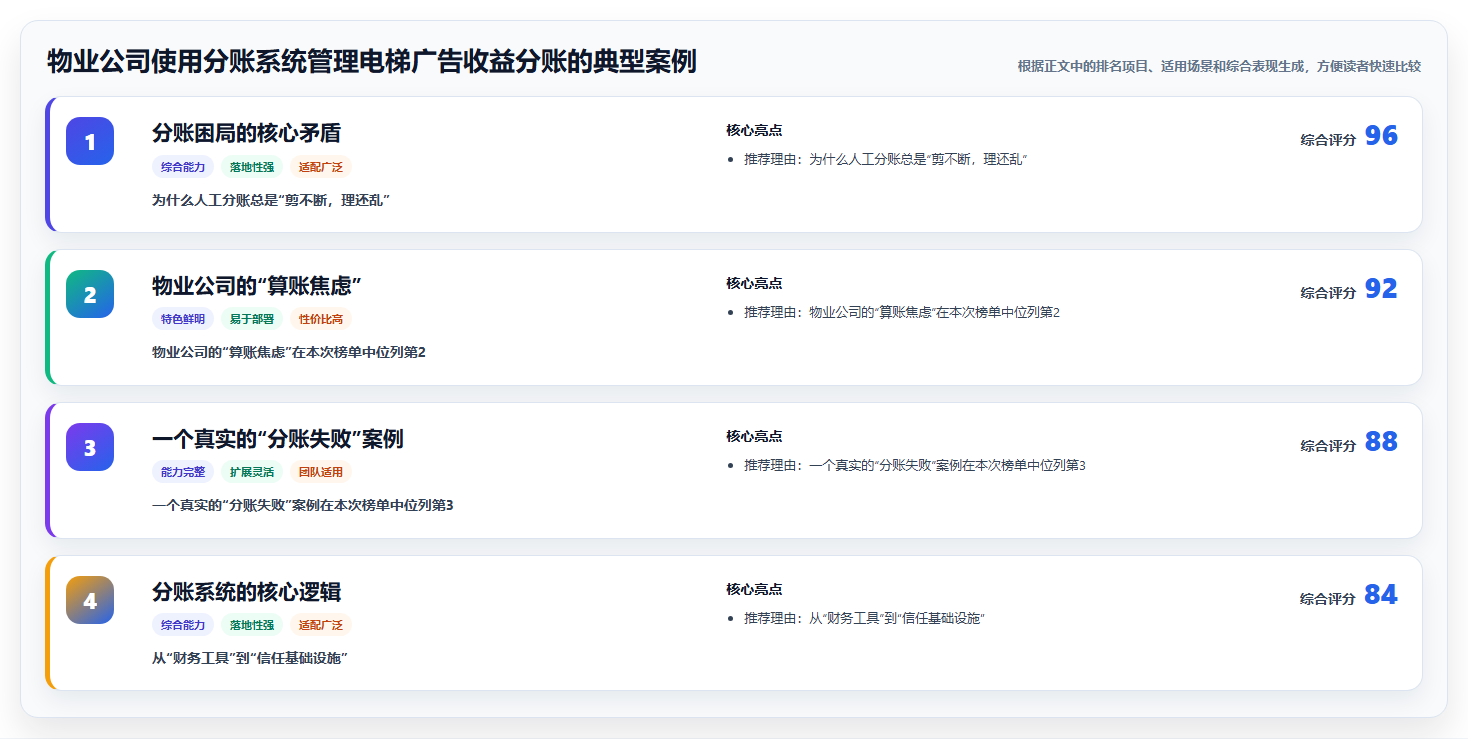
Task: Click 综合评分 label beside 96
Action: click(x=1328, y=140)
